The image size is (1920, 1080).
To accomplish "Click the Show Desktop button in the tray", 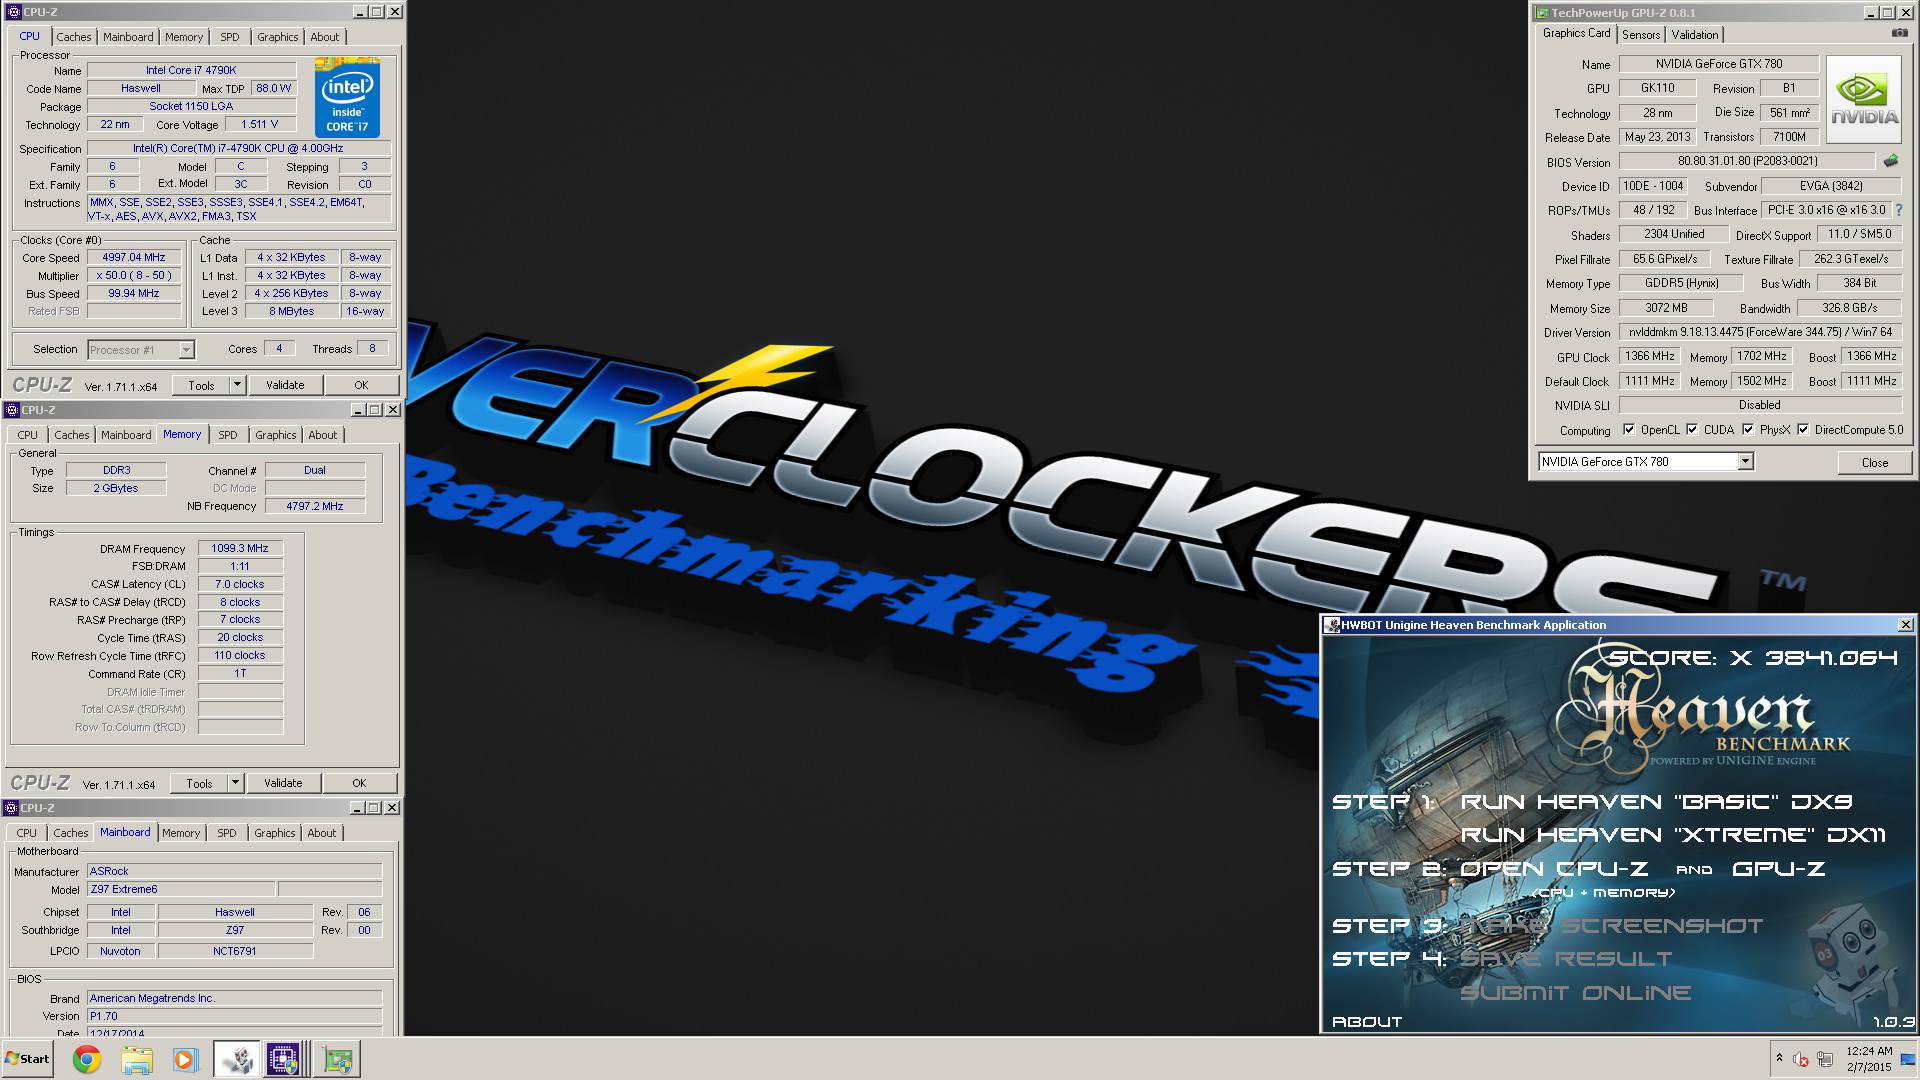I will [x=1908, y=1059].
